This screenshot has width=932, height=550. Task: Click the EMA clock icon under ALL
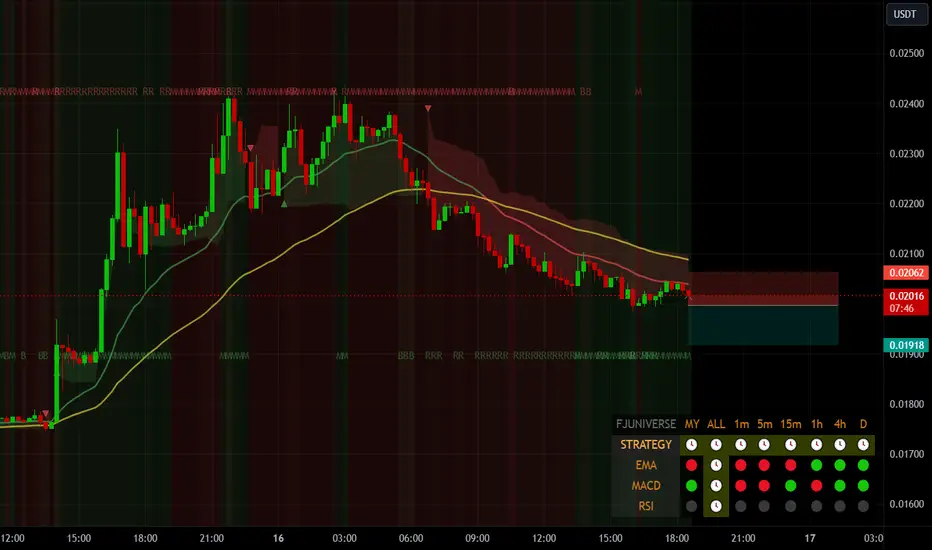coord(716,465)
